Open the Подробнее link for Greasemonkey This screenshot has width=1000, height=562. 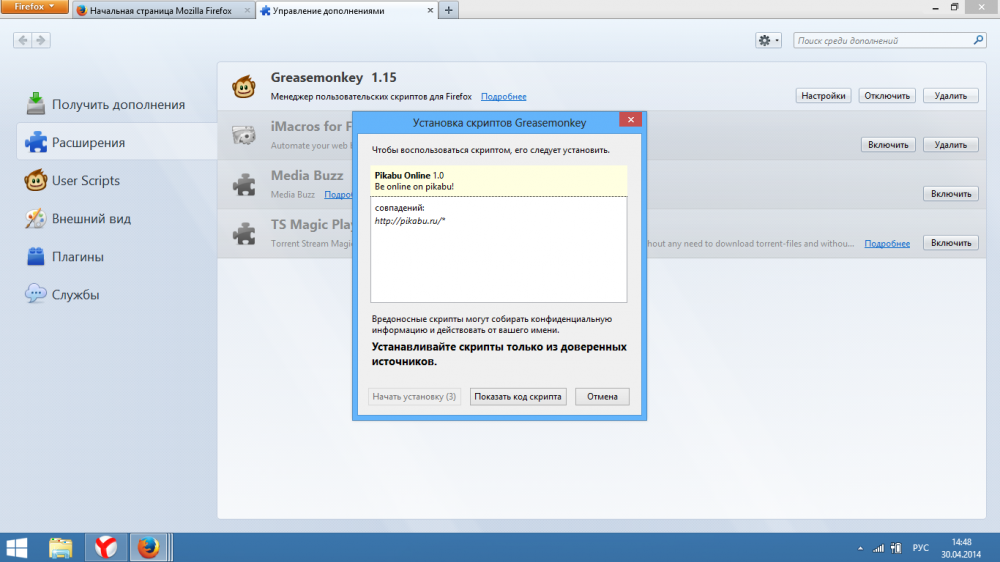click(503, 96)
